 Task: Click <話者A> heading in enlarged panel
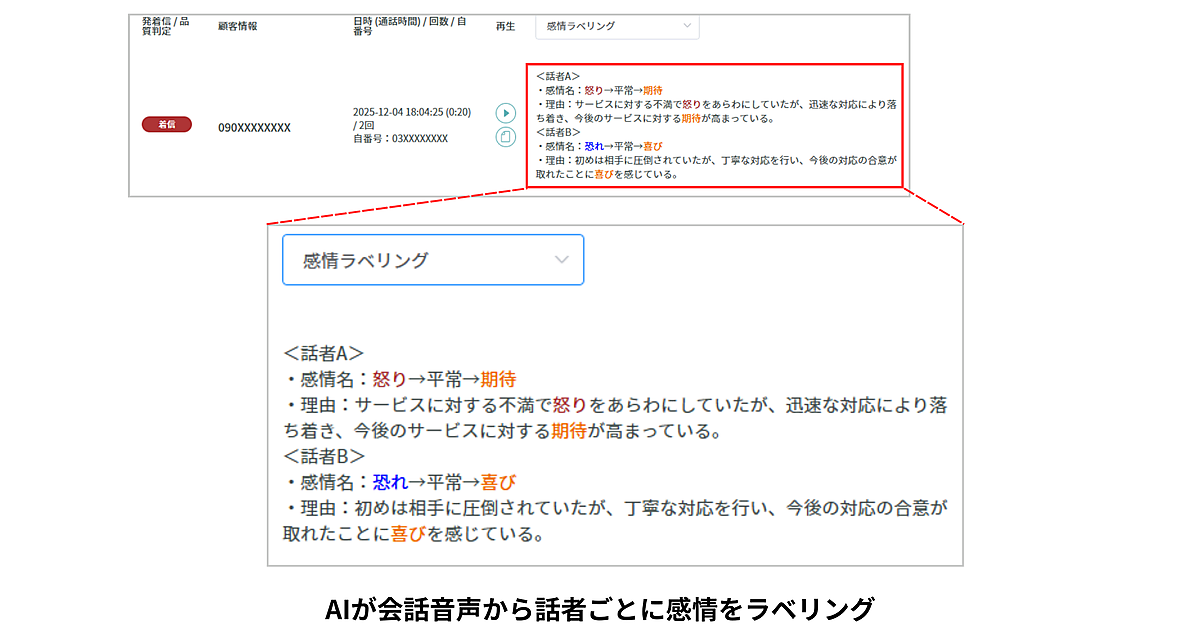point(323,353)
